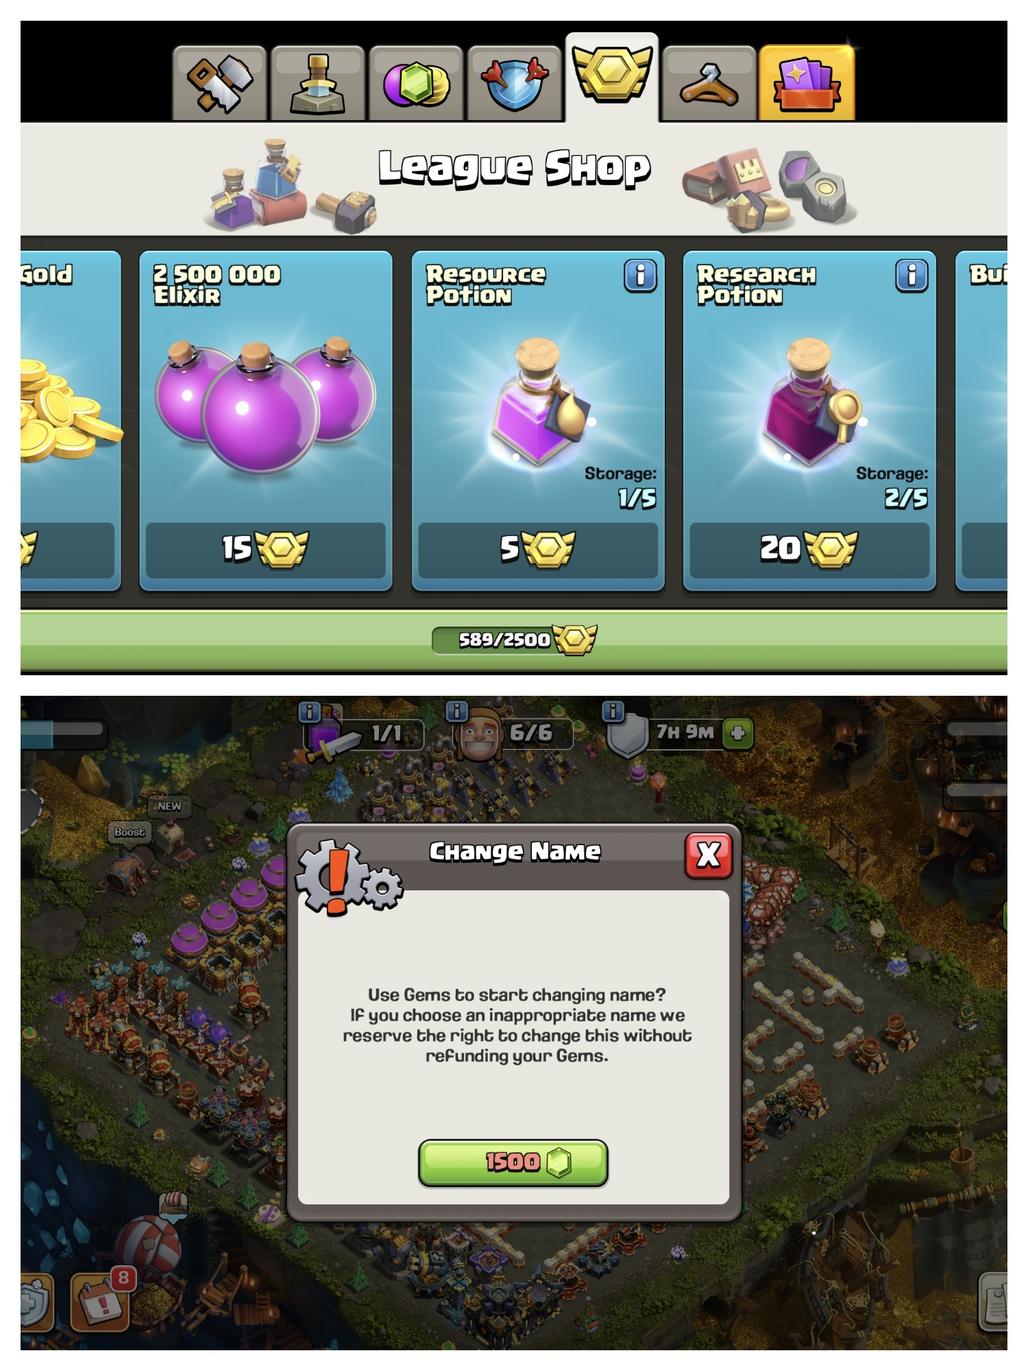Viewport: 1028px width, 1371px height.
Task: Buy Resource Potion for 5 medals
Action: 537,548
